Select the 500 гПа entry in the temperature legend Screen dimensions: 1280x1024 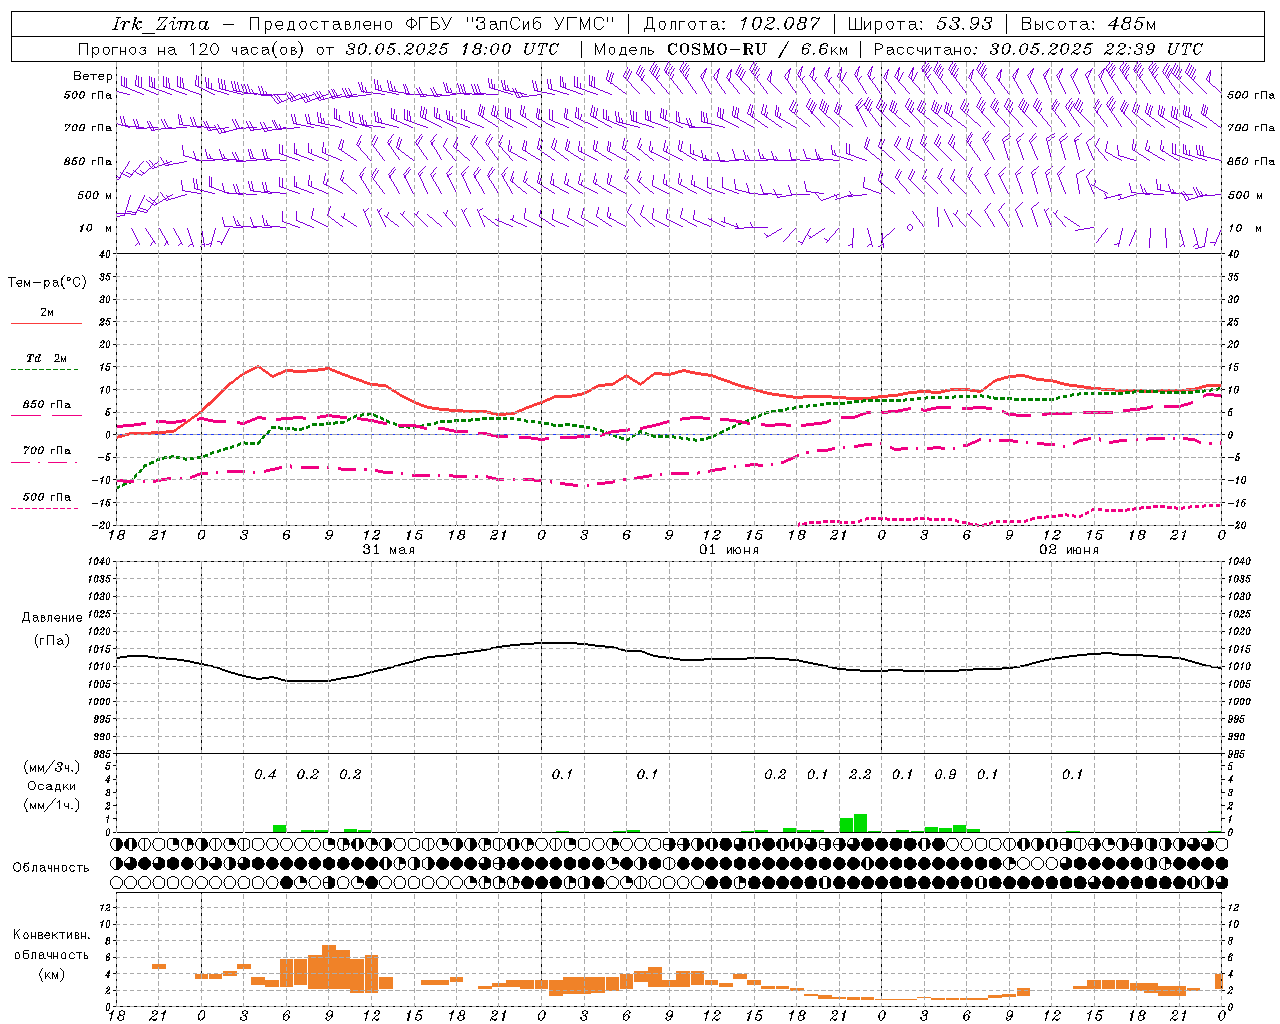pos(47,497)
